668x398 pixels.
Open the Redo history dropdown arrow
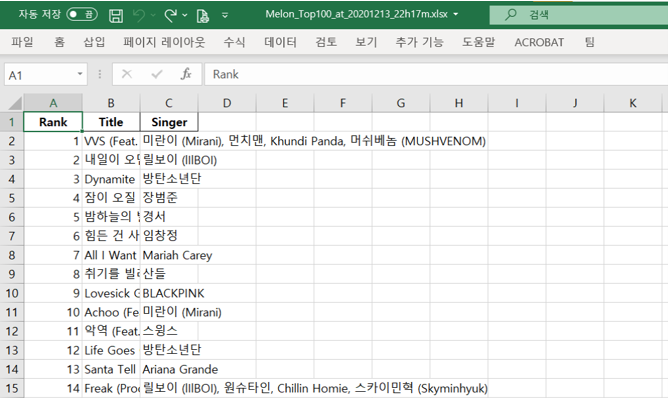(x=185, y=16)
